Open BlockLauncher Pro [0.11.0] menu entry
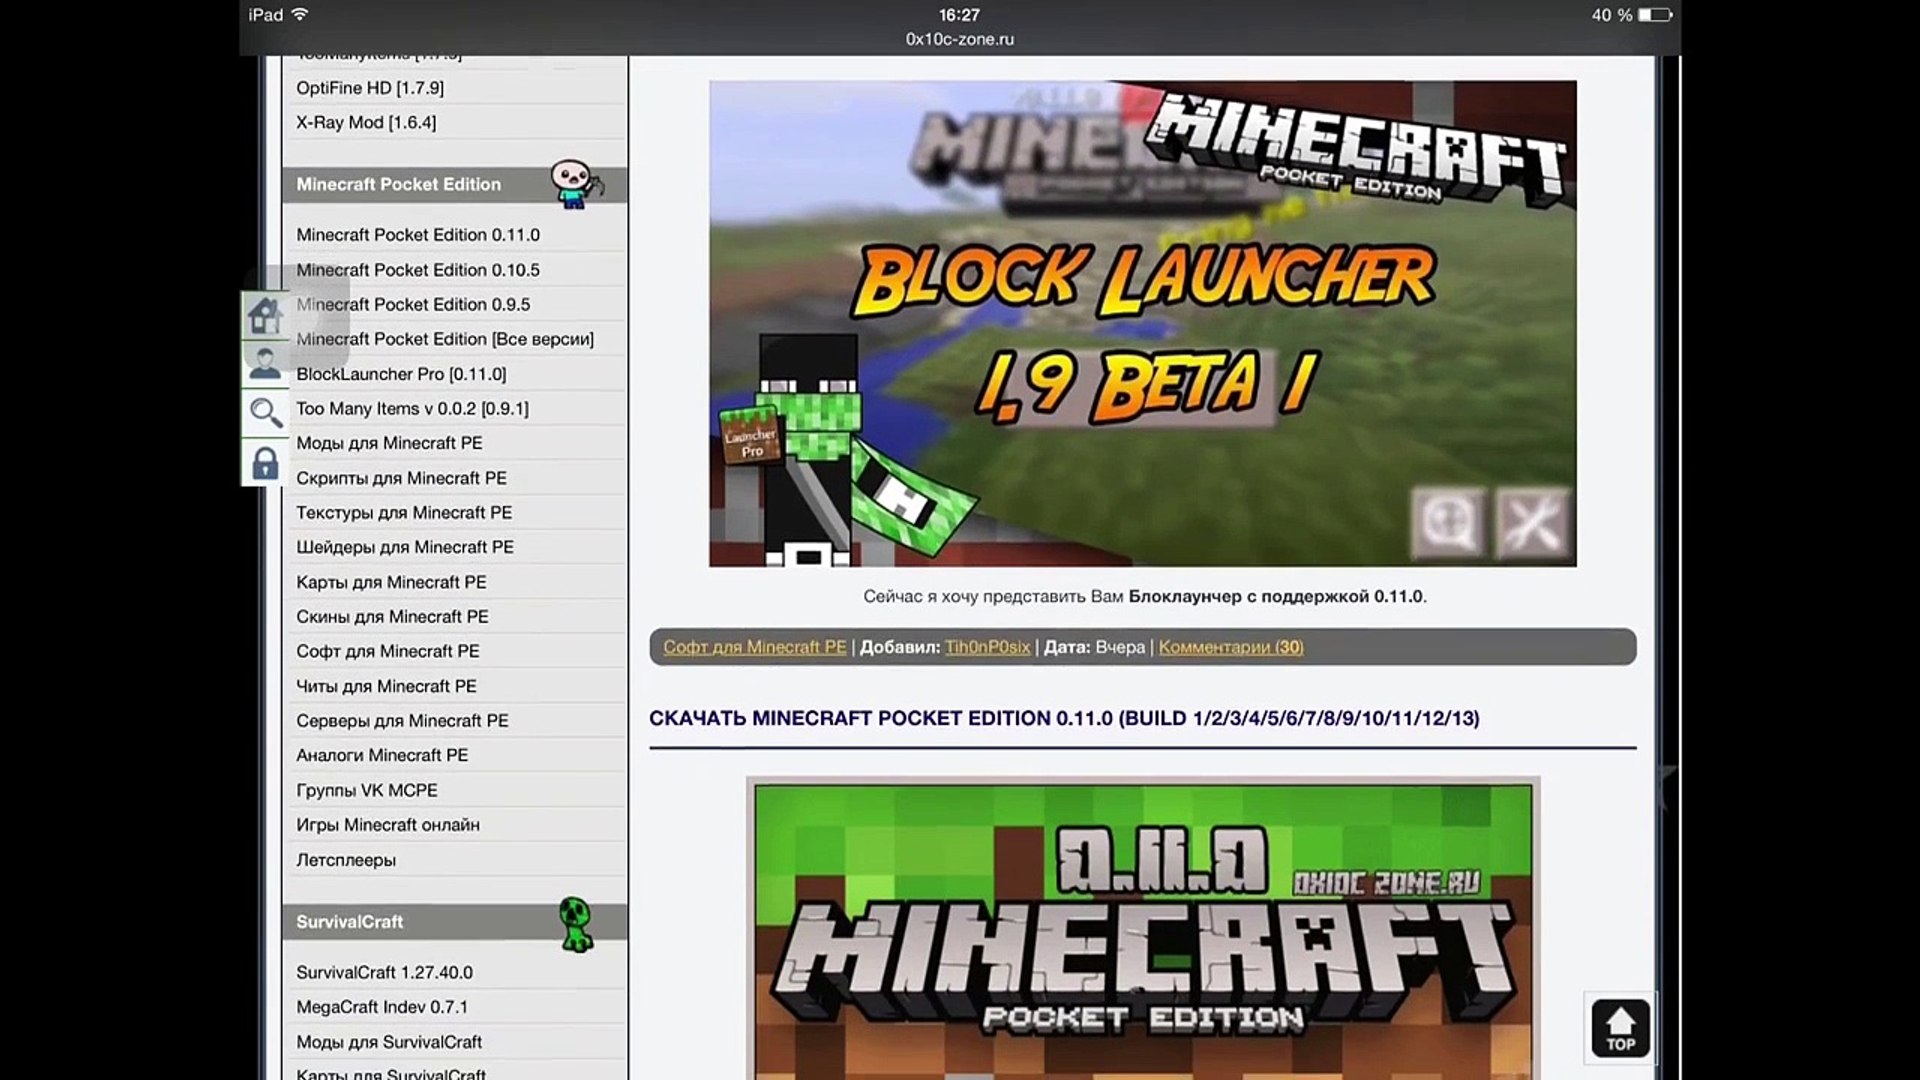This screenshot has width=1920, height=1080. (x=401, y=374)
